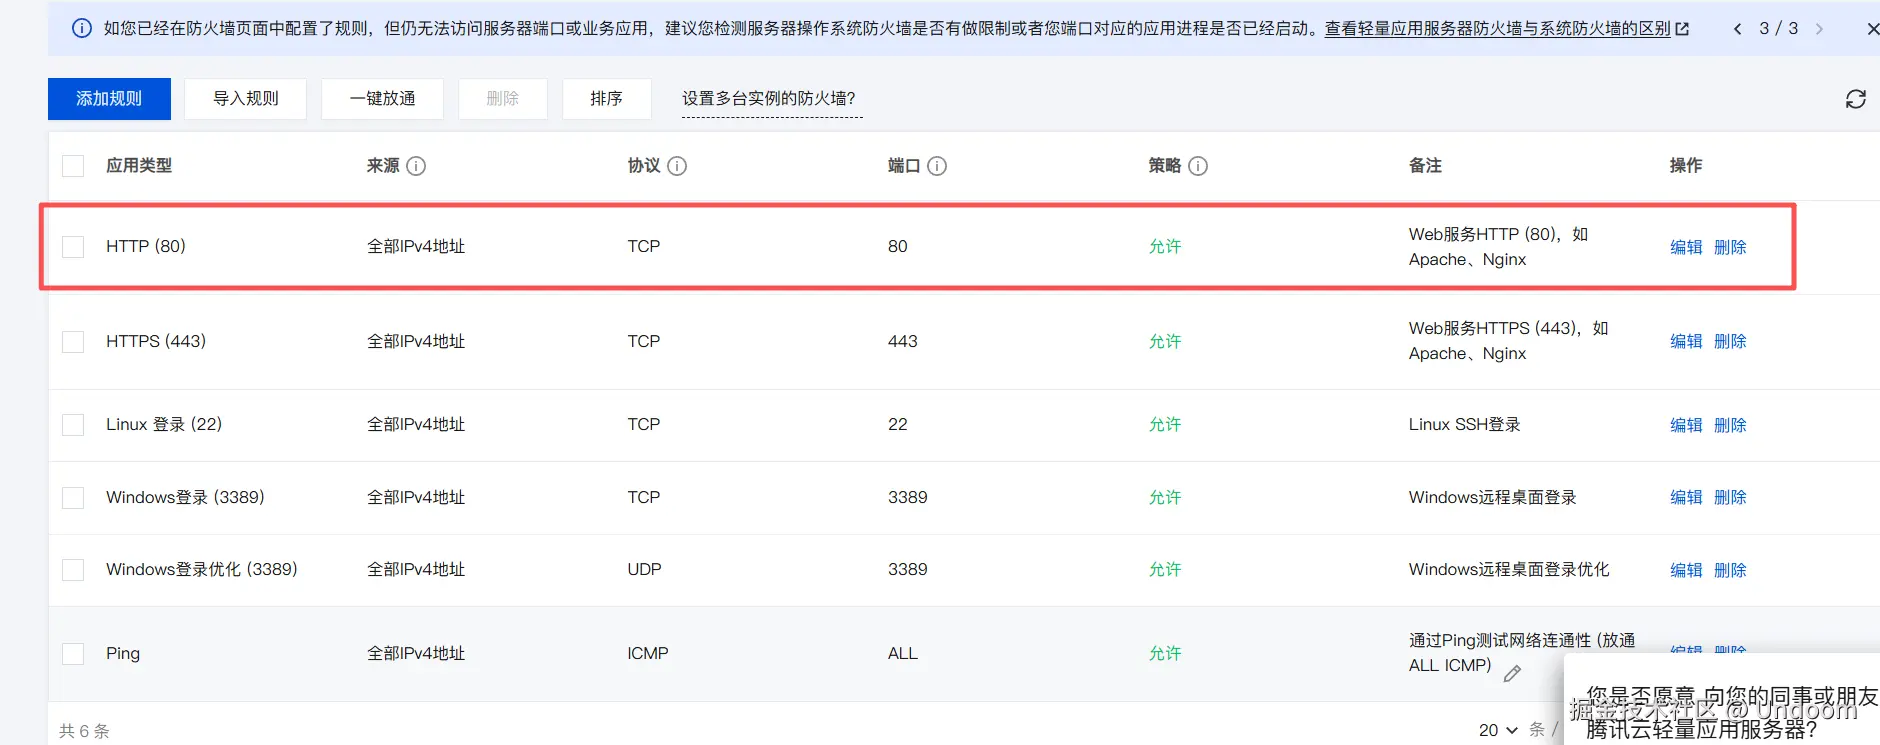Click 删除 for the HTTPS (443) rule
Image resolution: width=1880 pixels, height=745 pixels.
(x=1730, y=341)
